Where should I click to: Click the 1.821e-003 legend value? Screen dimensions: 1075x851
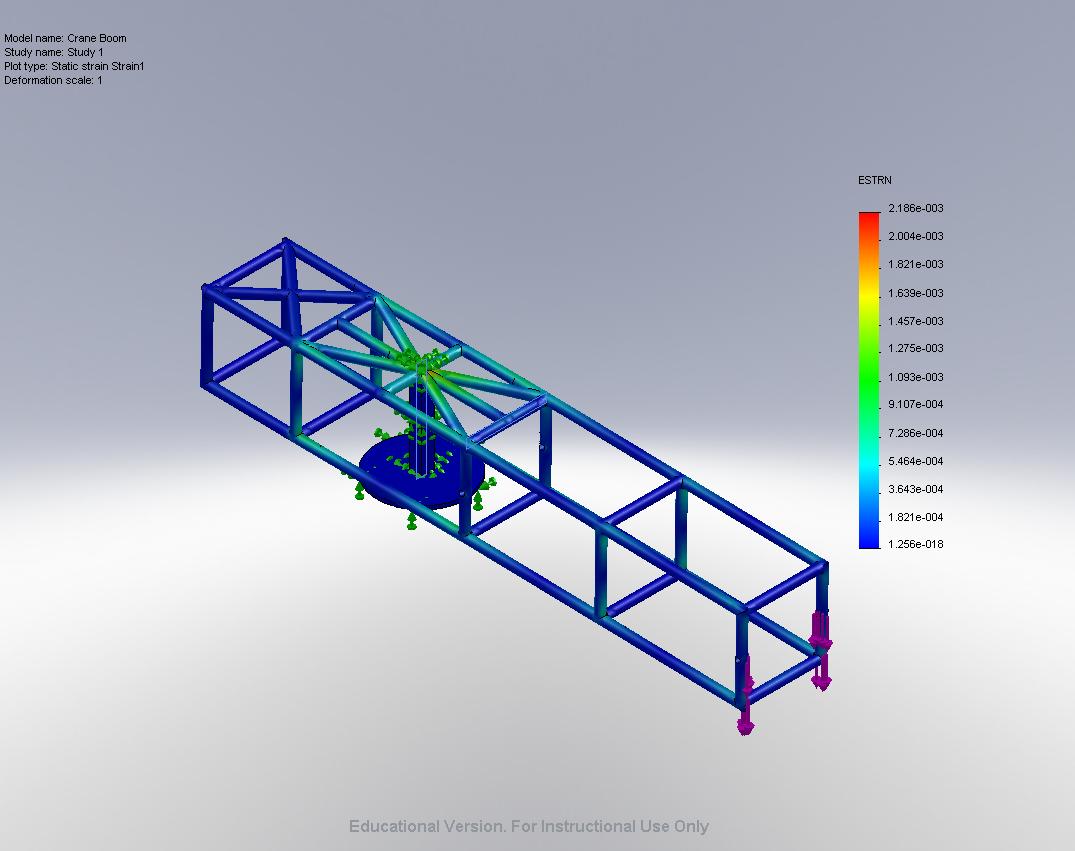(916, 264)
